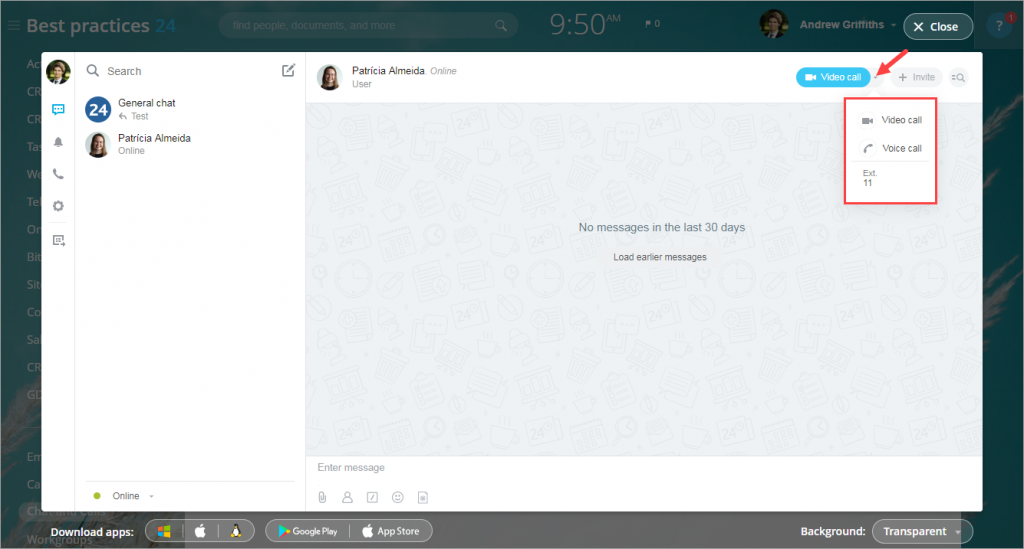Screen dimensions: 1024x549
Task: Click the create chat compose icon
Action: (x=288, y=71)
